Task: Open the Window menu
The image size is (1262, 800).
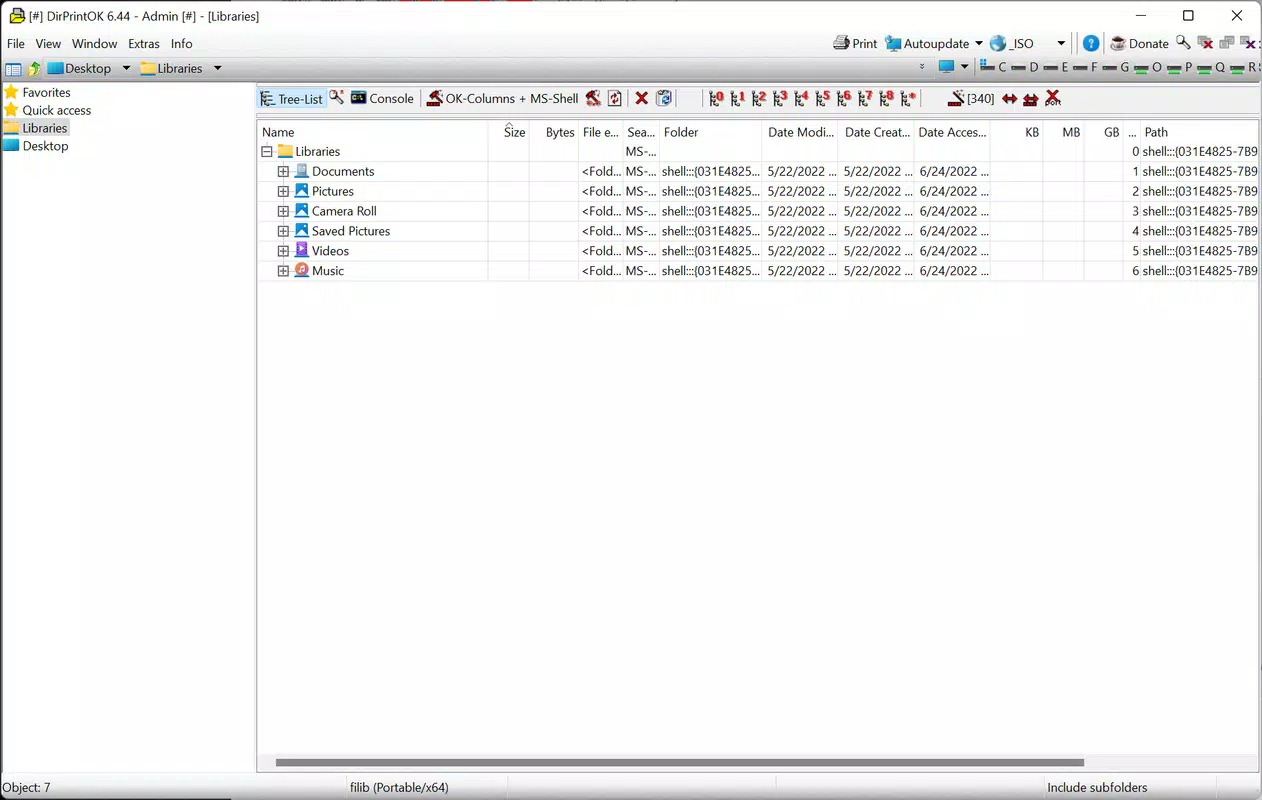Action: tap(94, 44)
